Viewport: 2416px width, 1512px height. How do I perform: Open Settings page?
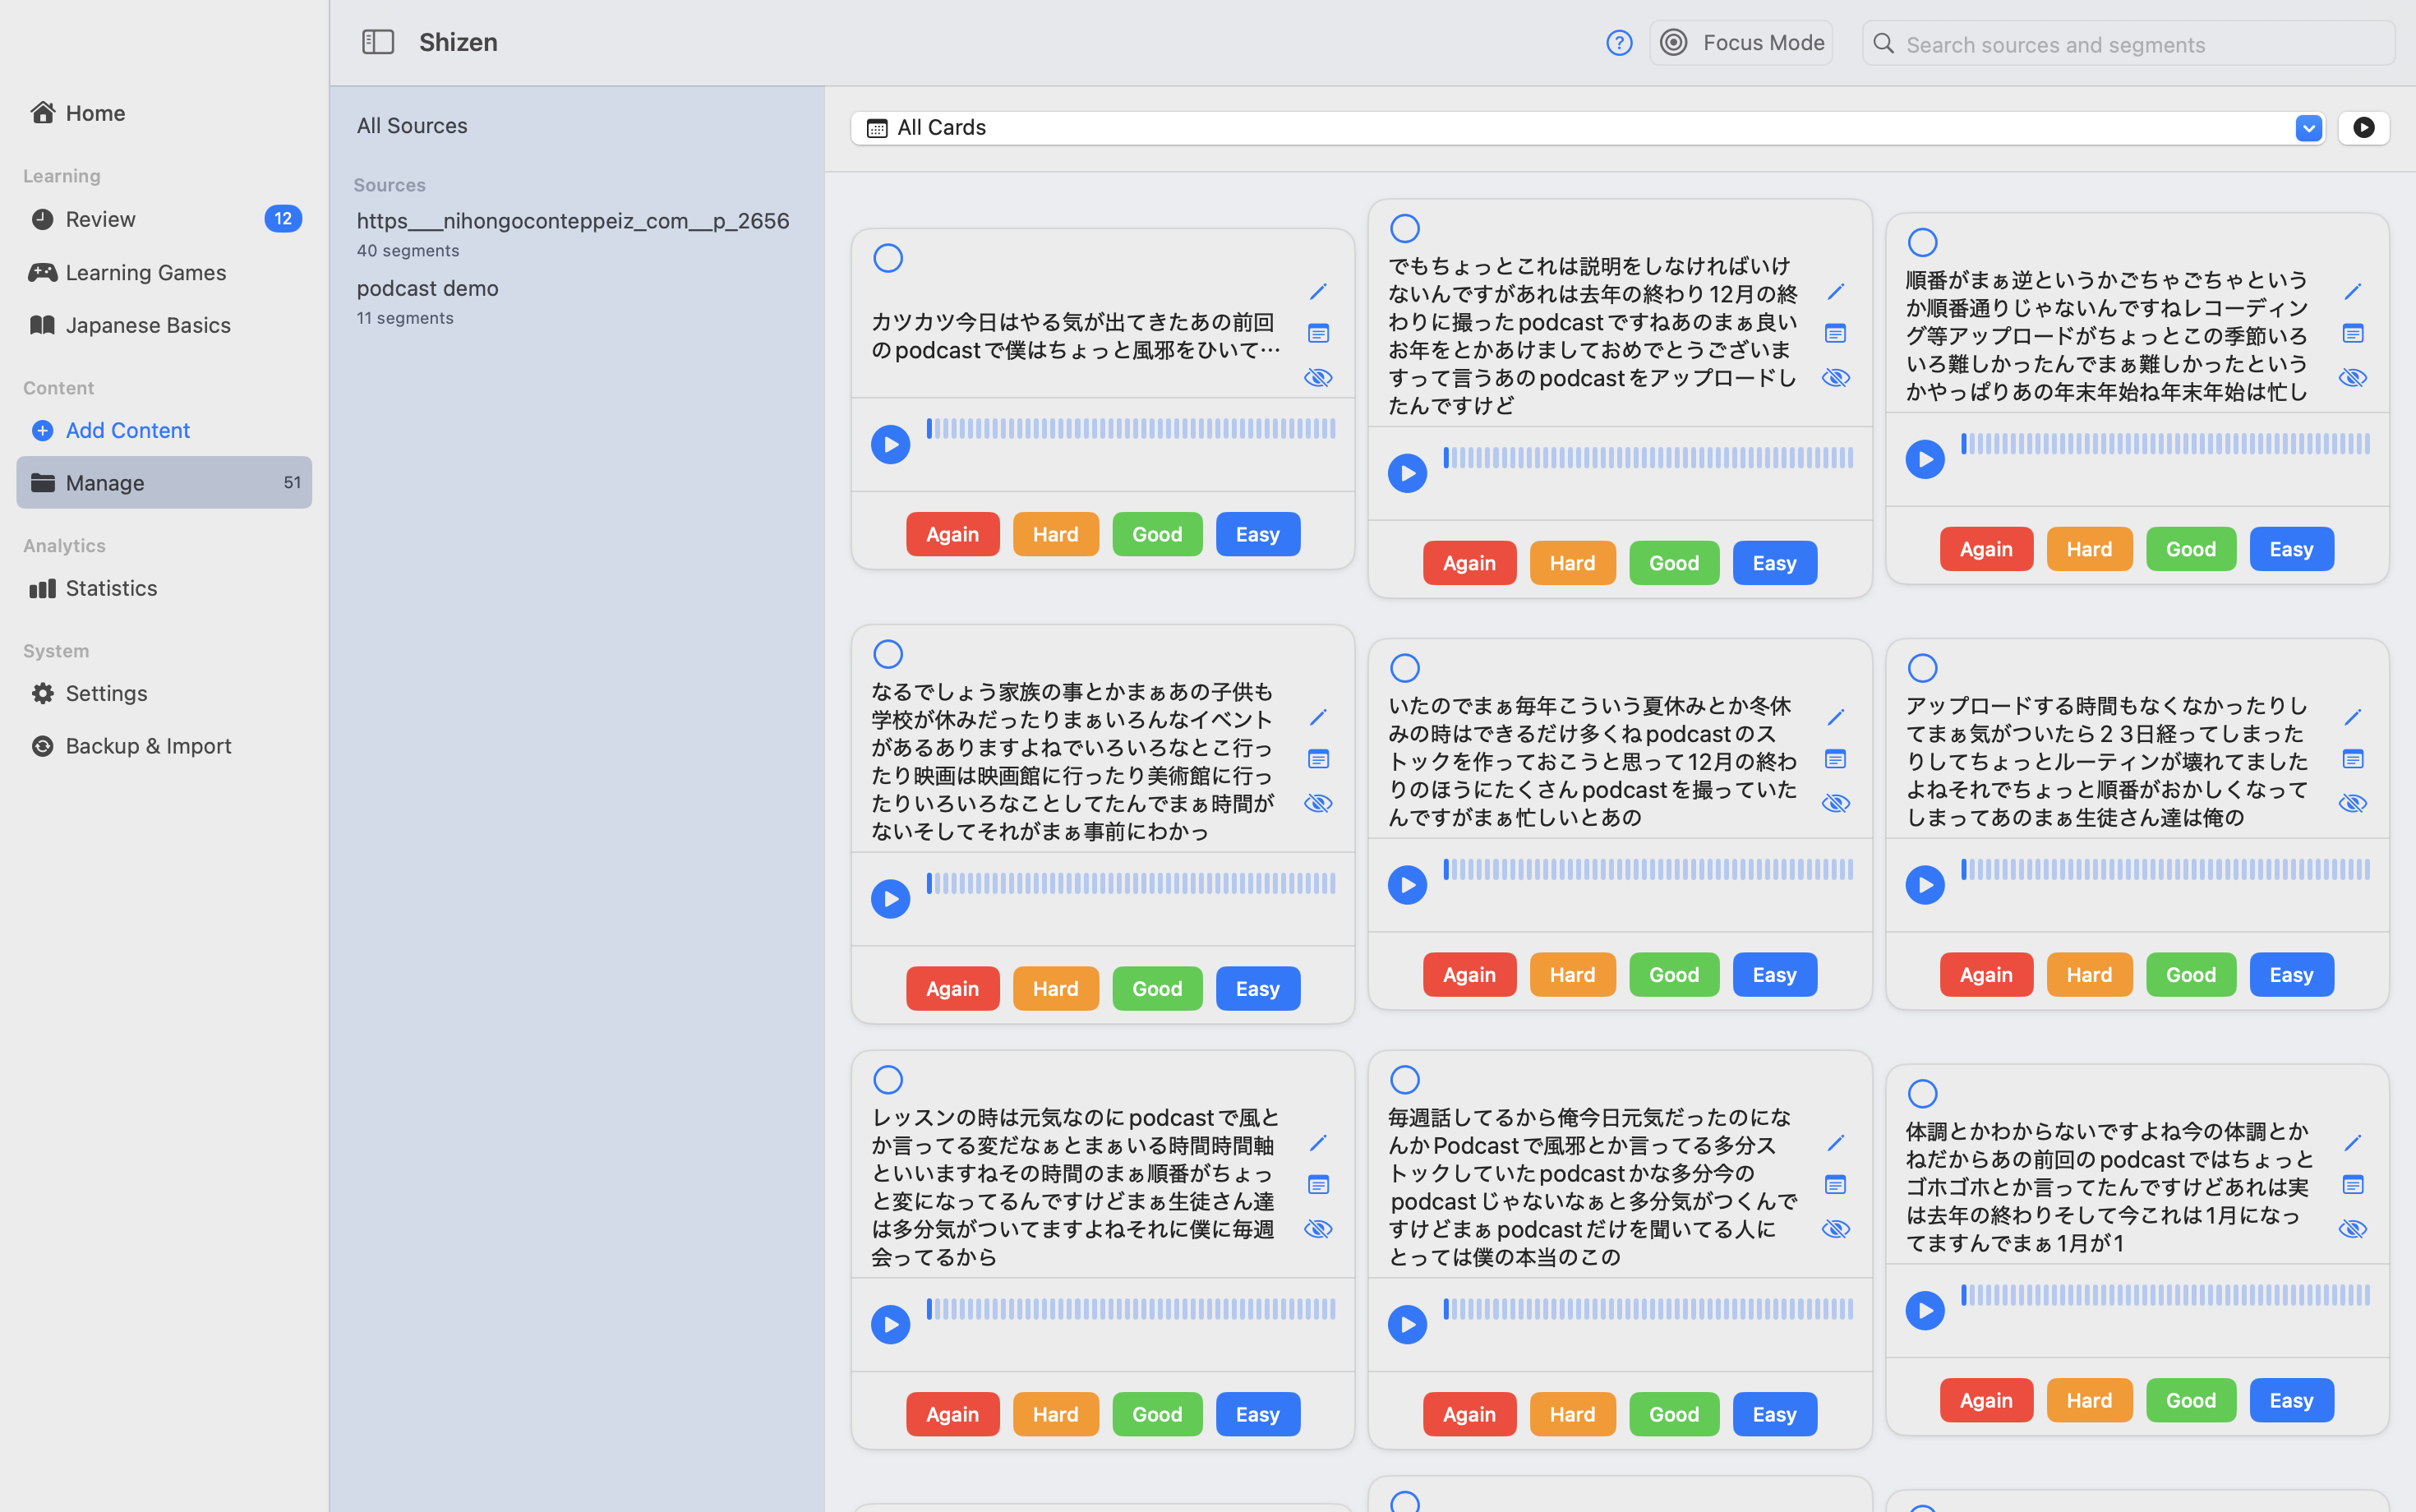[164, 693]
